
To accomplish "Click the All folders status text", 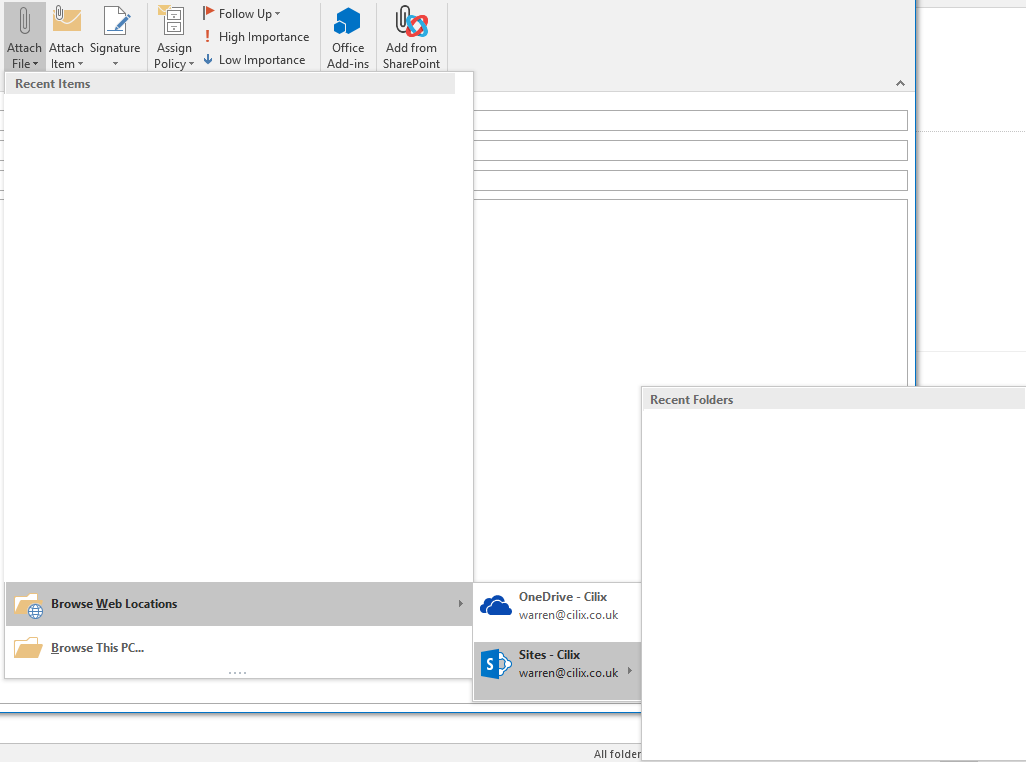I will [x=617, y=754].
